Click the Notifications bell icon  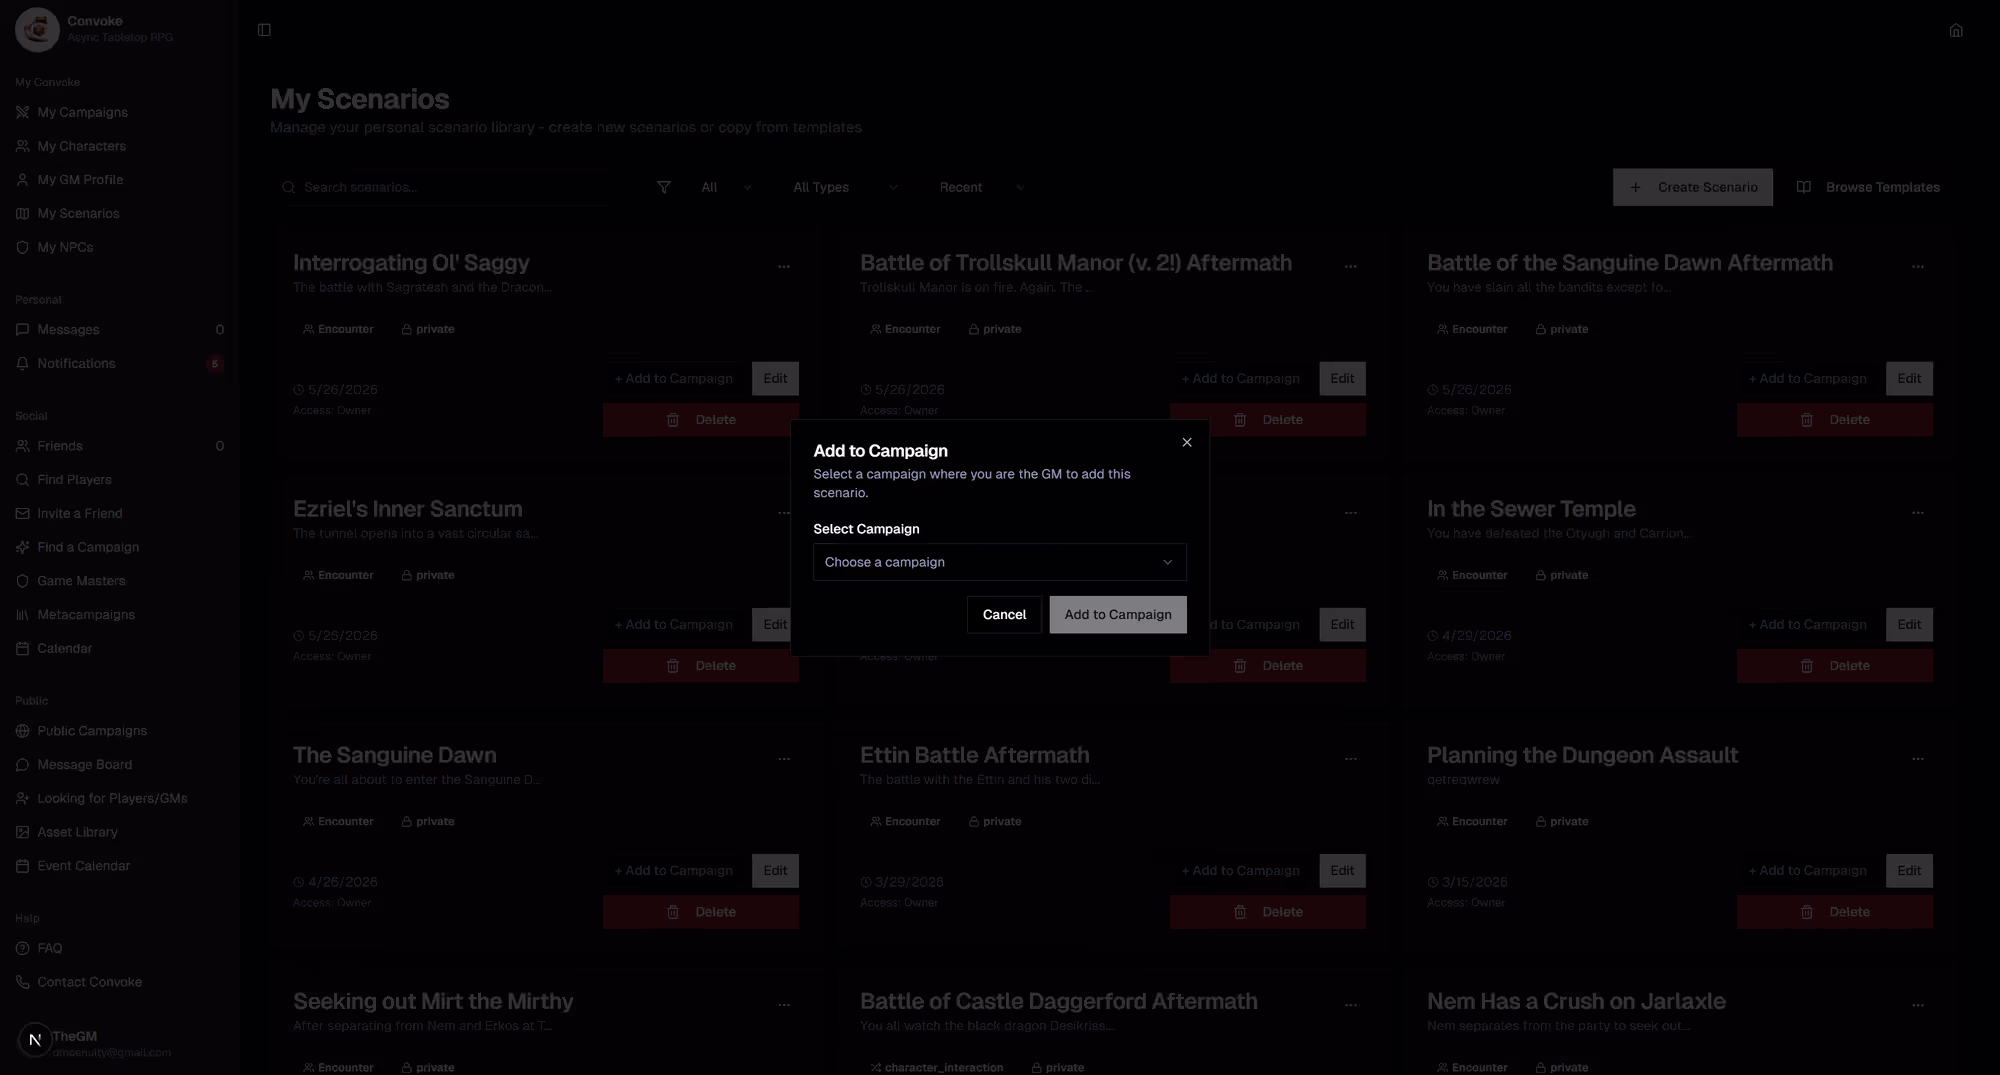[x=23, y=364]
